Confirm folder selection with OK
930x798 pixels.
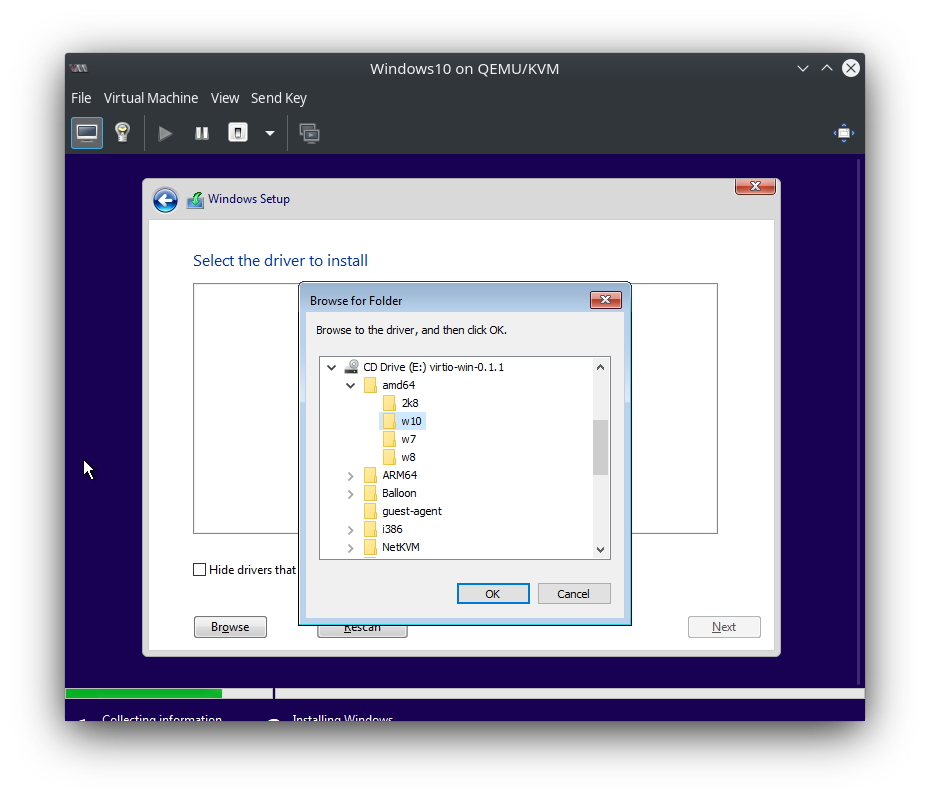pos(493,594)
